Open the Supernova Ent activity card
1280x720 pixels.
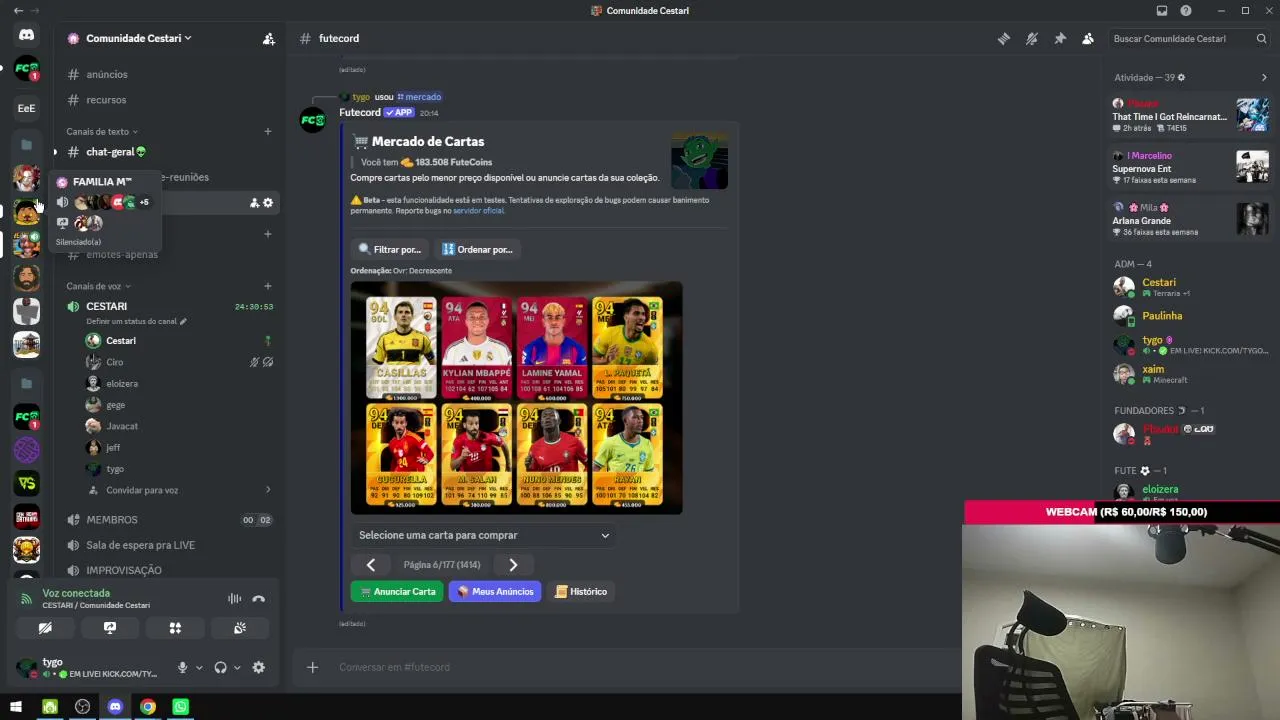(1190, 168)
